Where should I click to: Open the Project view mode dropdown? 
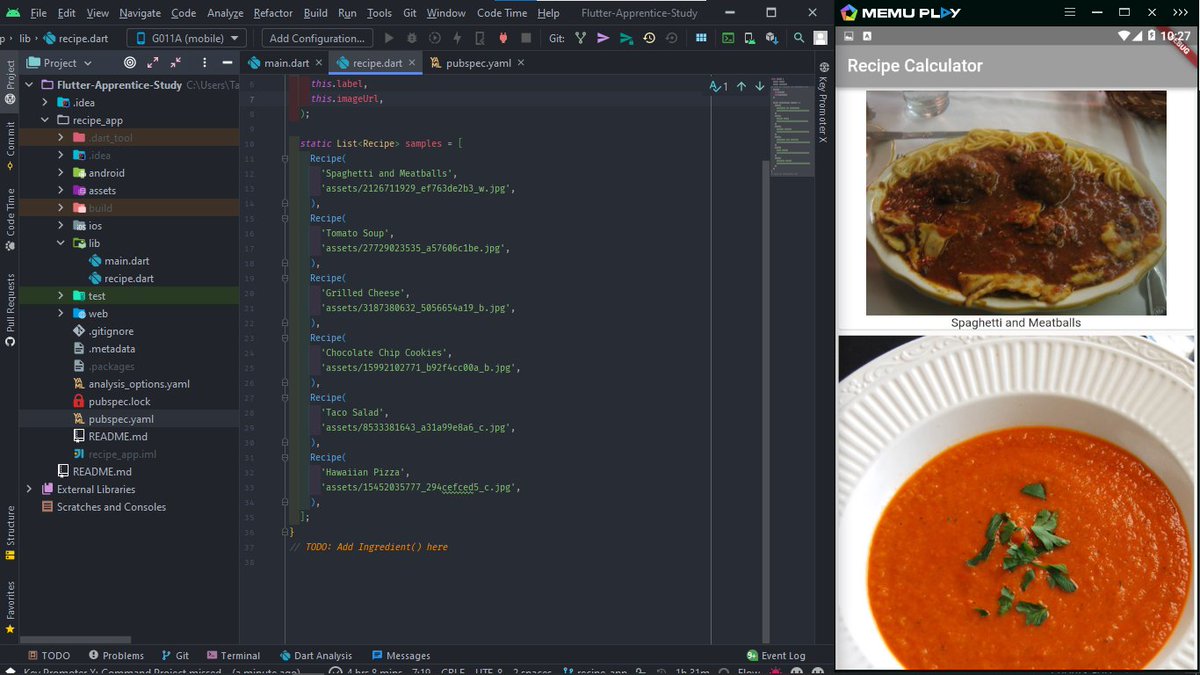pyautogui.click(x=61, y=62)
